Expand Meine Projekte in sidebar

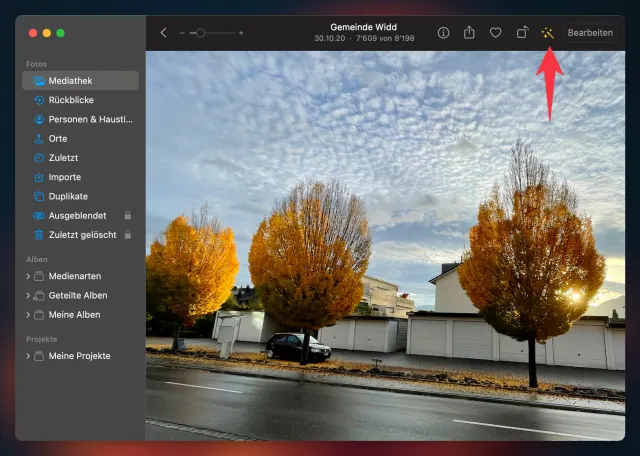coord(28,356)
